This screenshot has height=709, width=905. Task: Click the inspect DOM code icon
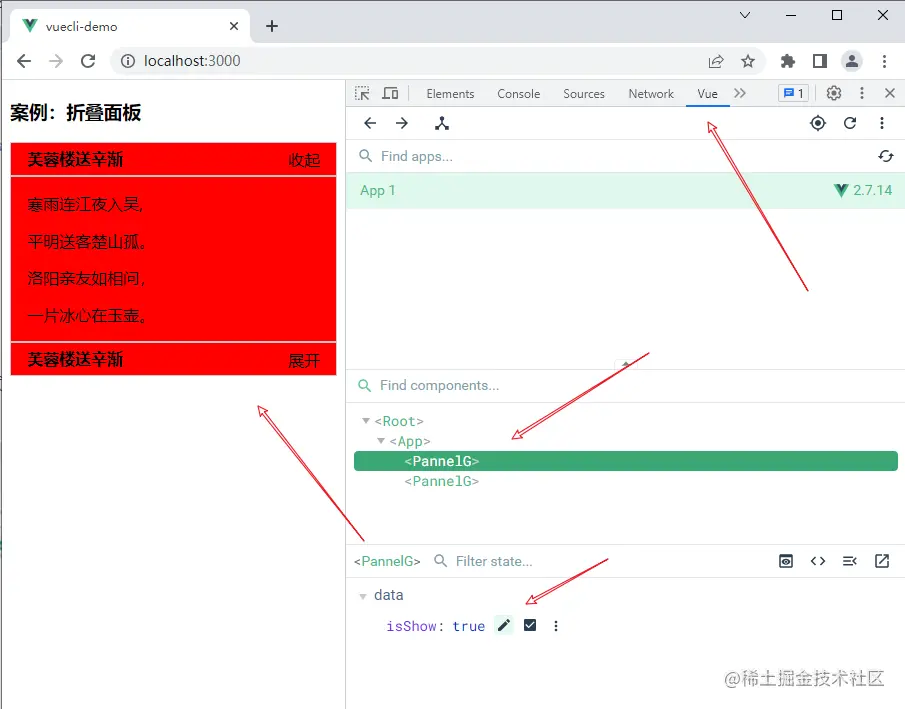tap(818, 561)
